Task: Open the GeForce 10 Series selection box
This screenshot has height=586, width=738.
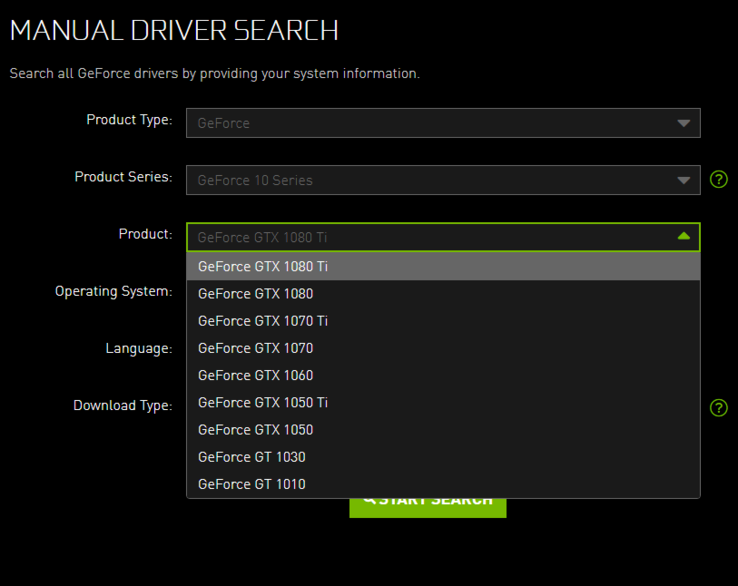Action: coord(430,180)
